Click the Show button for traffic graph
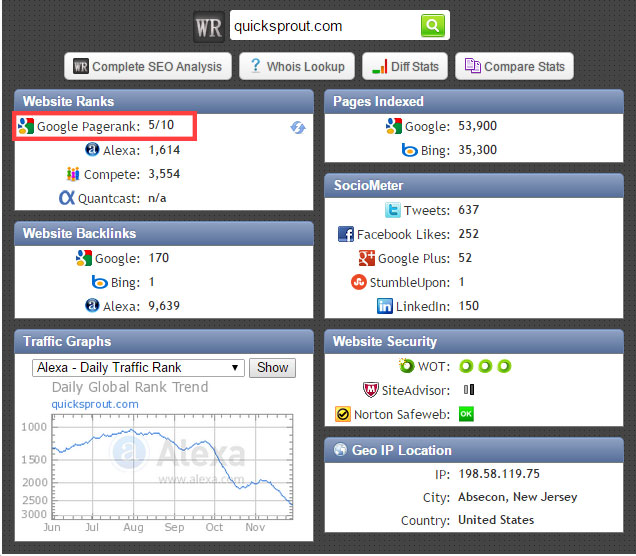This screenshot has height=556, width=636. (272, 367)
